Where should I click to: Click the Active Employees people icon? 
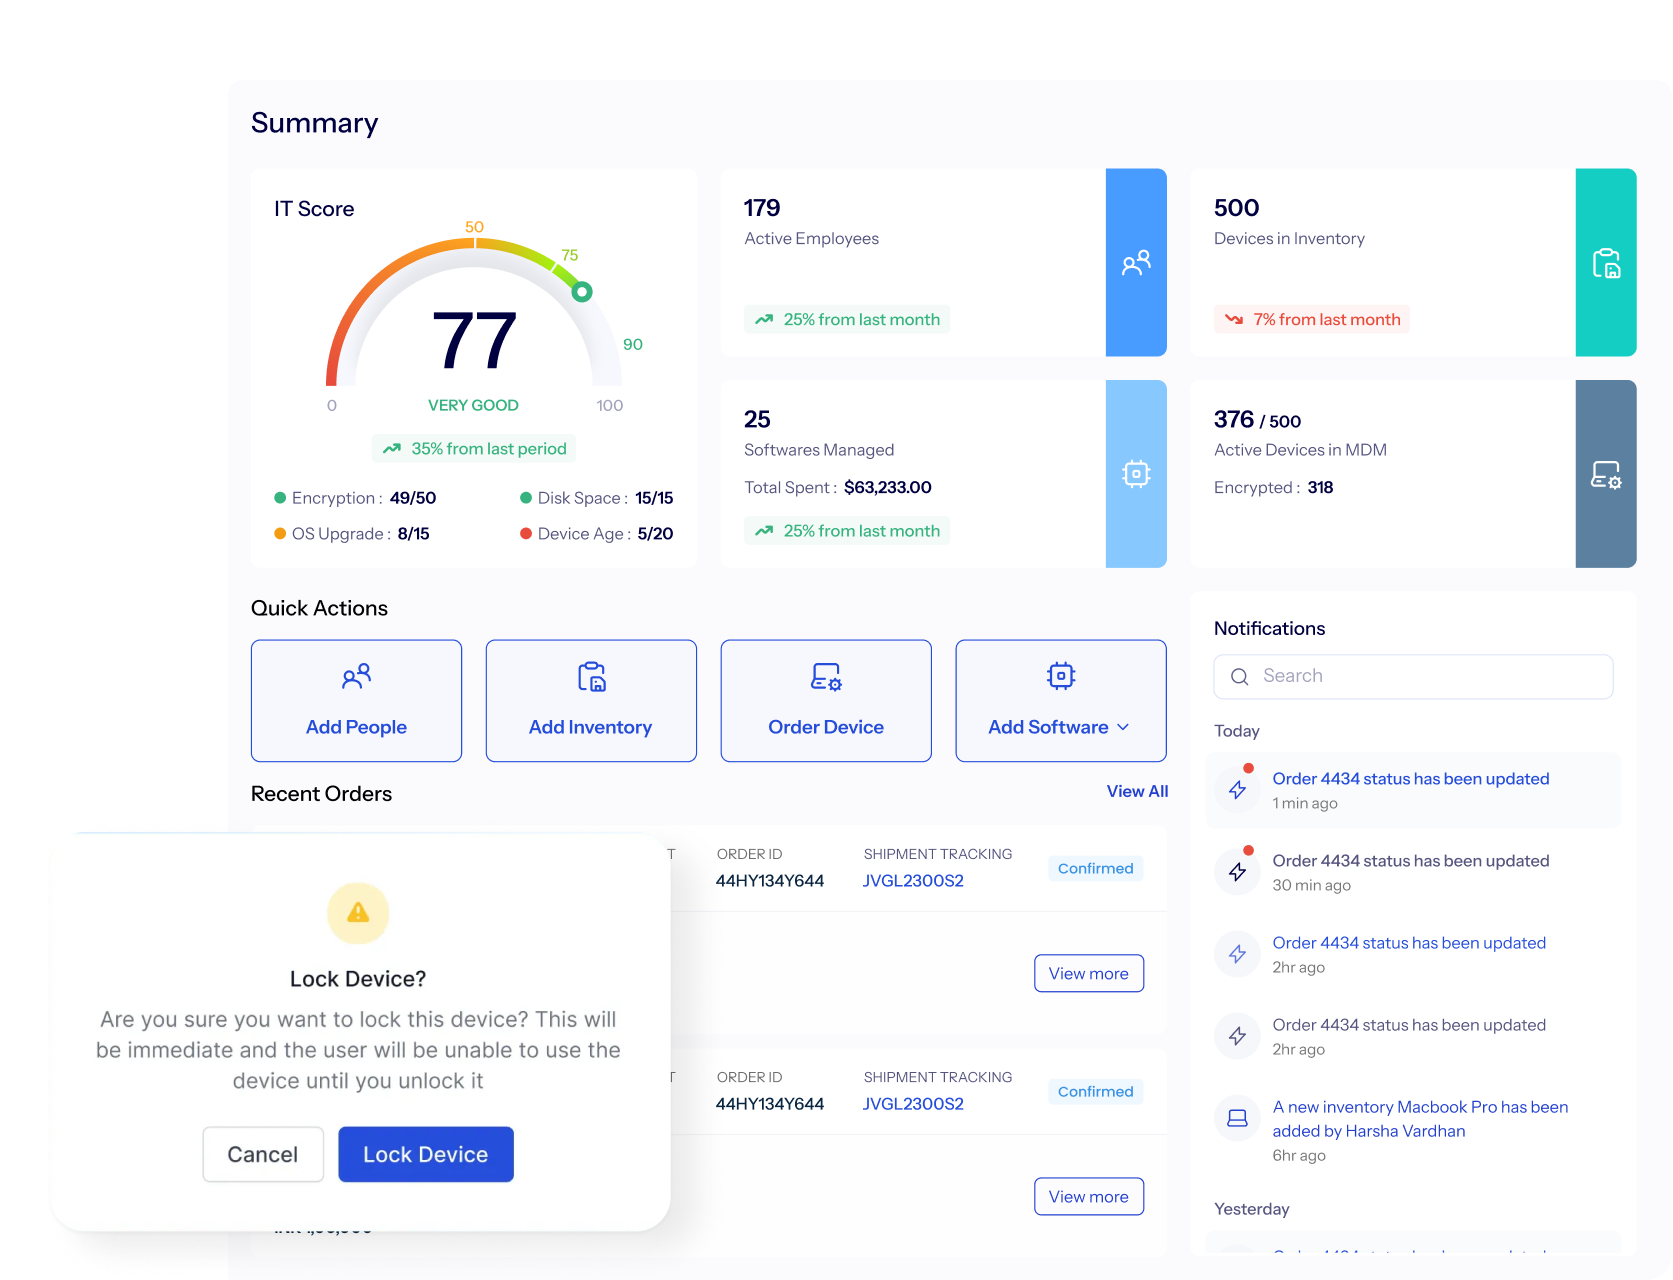point(1136,263)
